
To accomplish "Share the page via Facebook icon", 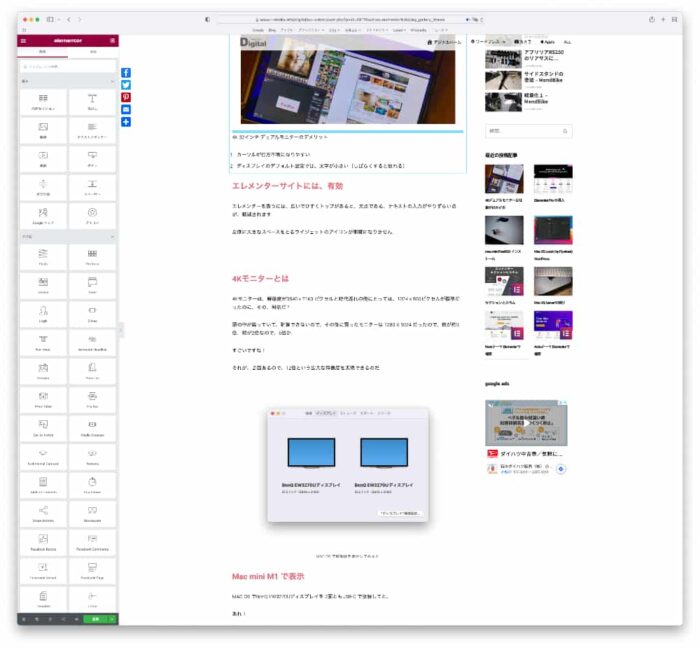I will click(x=126, y=73).
